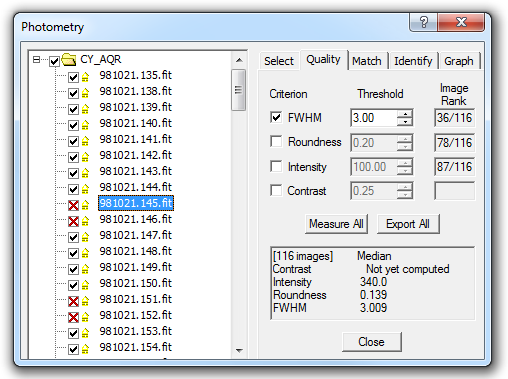Screen dimensions: 508x379
Task: Open the Graph tab
Action: 459,61
